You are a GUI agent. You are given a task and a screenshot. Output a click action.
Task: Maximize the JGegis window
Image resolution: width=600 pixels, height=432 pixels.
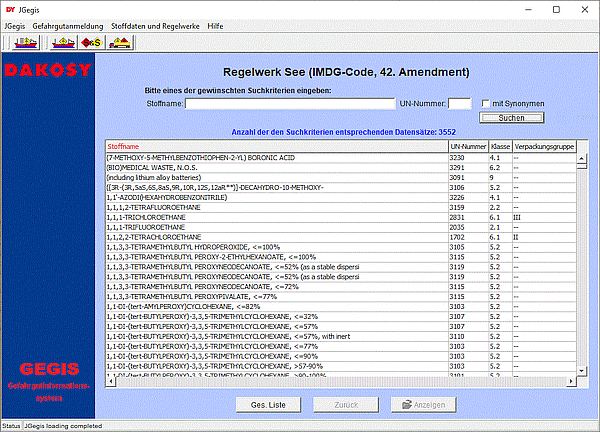pyautogui.click(x=556, y=10)
